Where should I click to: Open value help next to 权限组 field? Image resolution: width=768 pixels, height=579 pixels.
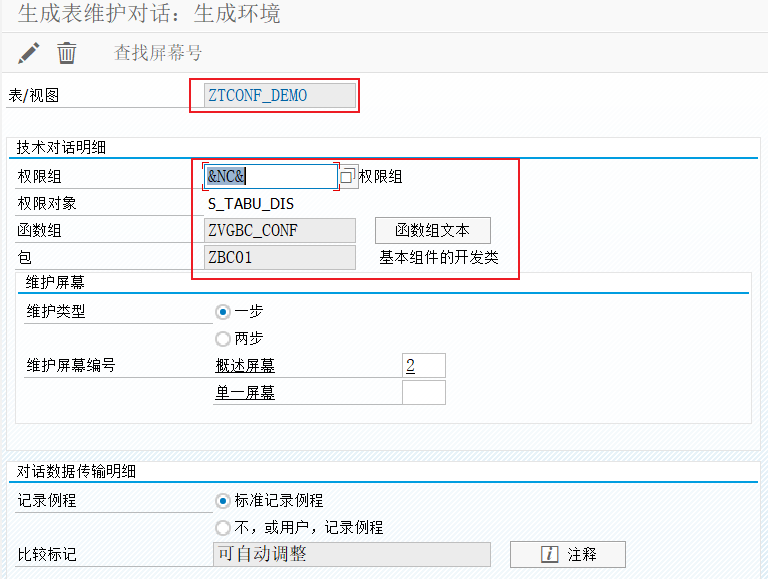pos(348,176)
